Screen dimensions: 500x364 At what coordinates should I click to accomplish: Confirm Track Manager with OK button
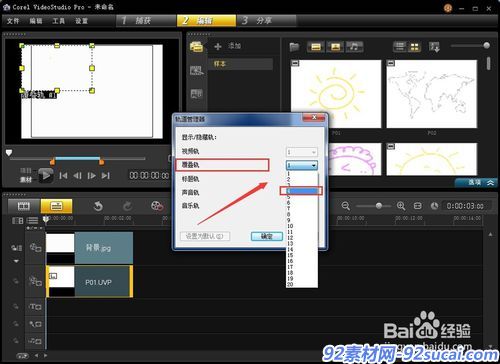(267, 236)
